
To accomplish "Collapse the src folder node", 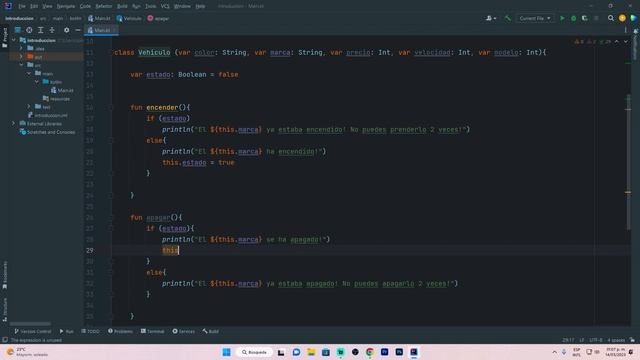I will click(21, 65).
